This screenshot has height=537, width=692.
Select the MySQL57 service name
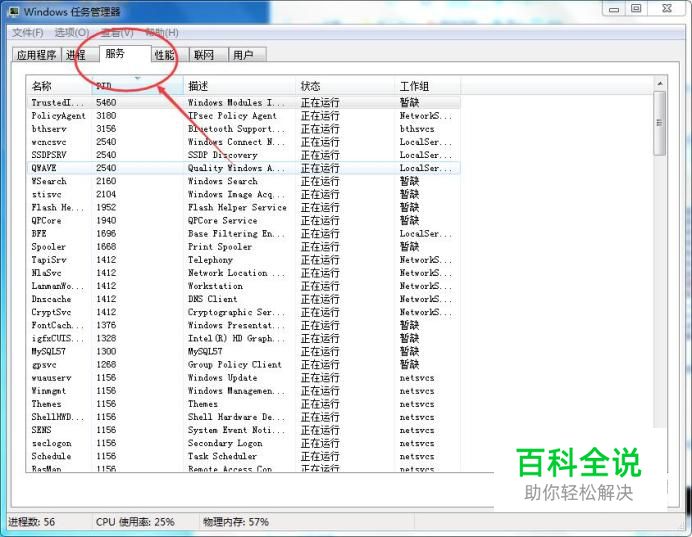click(49, 352)
